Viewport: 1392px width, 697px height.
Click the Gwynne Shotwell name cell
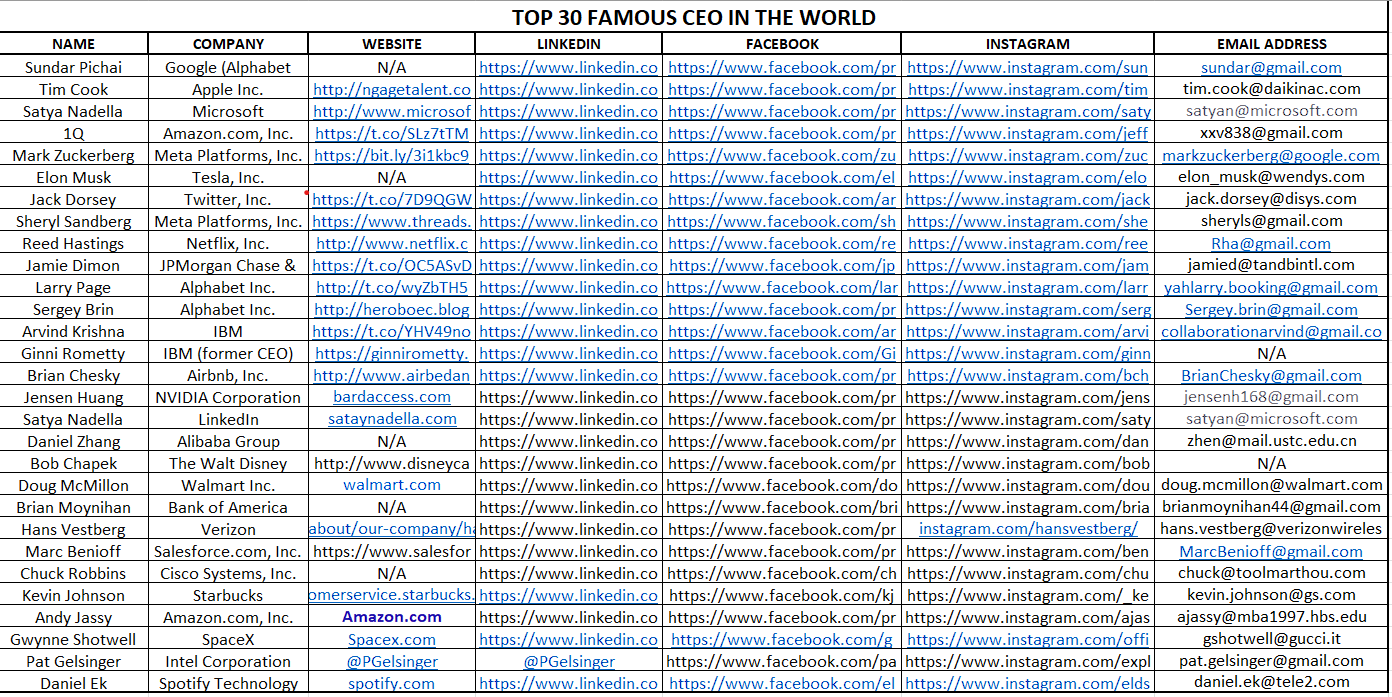(74, 639)
